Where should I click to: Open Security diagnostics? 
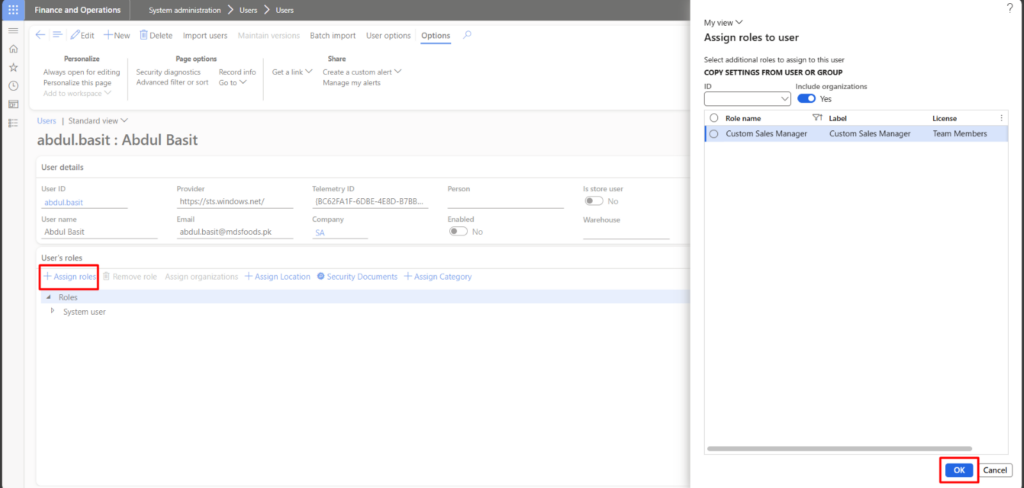coord(168,72)
